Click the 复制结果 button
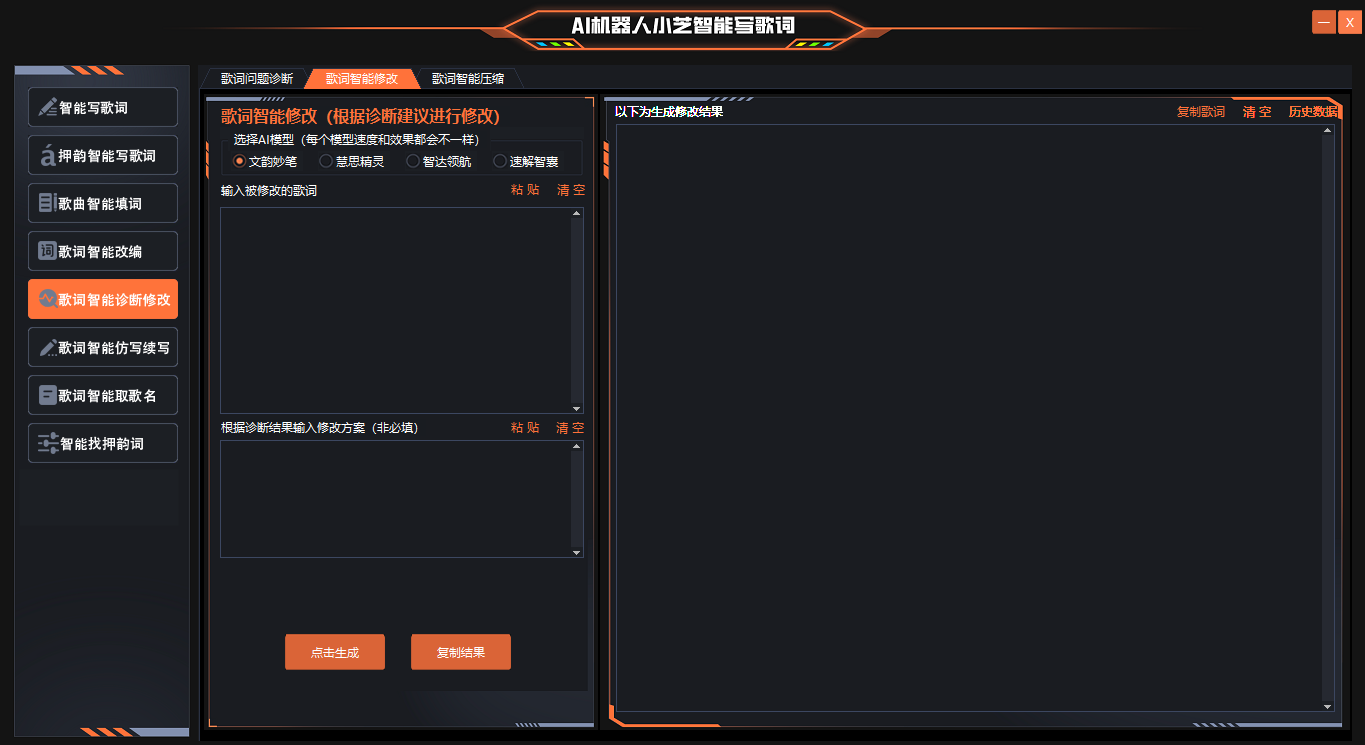 461,652
